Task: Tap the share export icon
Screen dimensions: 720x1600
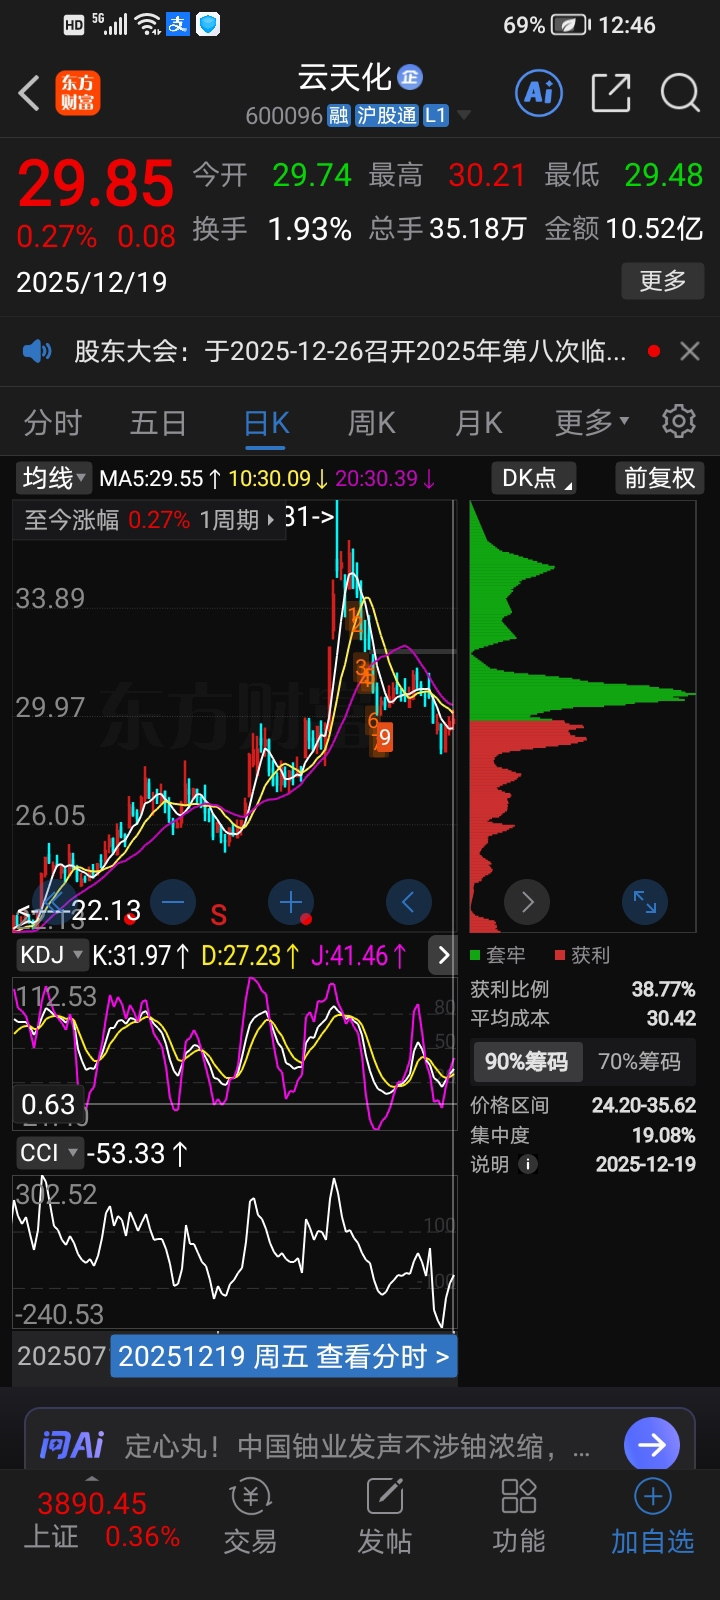Action: pyautogui.click(x=611, y=93)
